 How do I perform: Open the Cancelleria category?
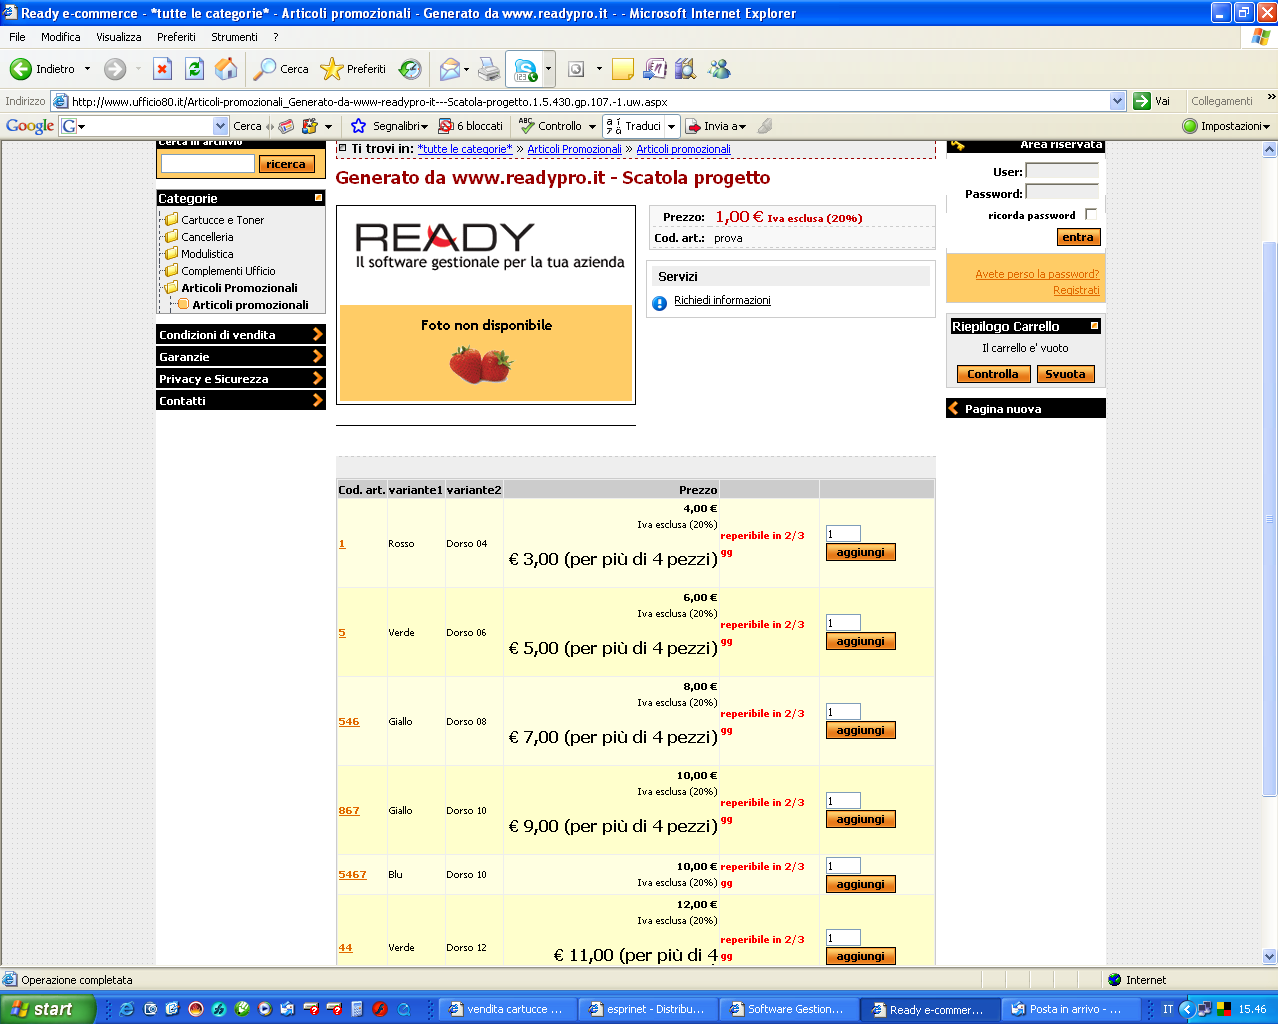pos(207,237)
